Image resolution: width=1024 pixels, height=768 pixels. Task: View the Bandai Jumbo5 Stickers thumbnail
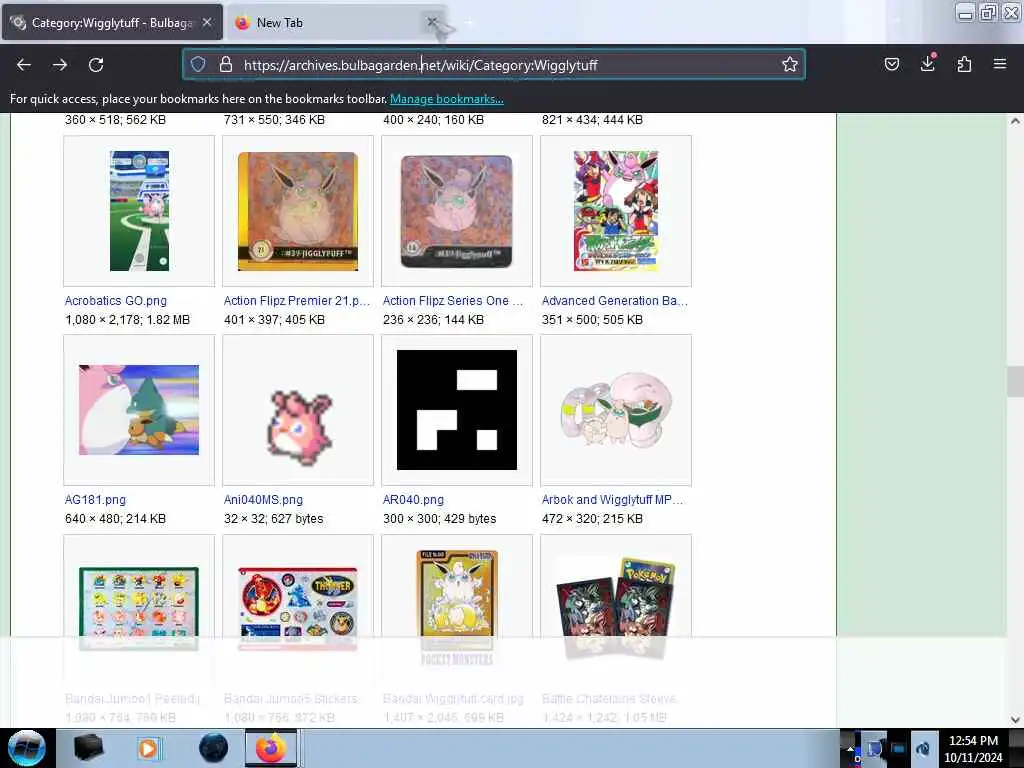298,609
